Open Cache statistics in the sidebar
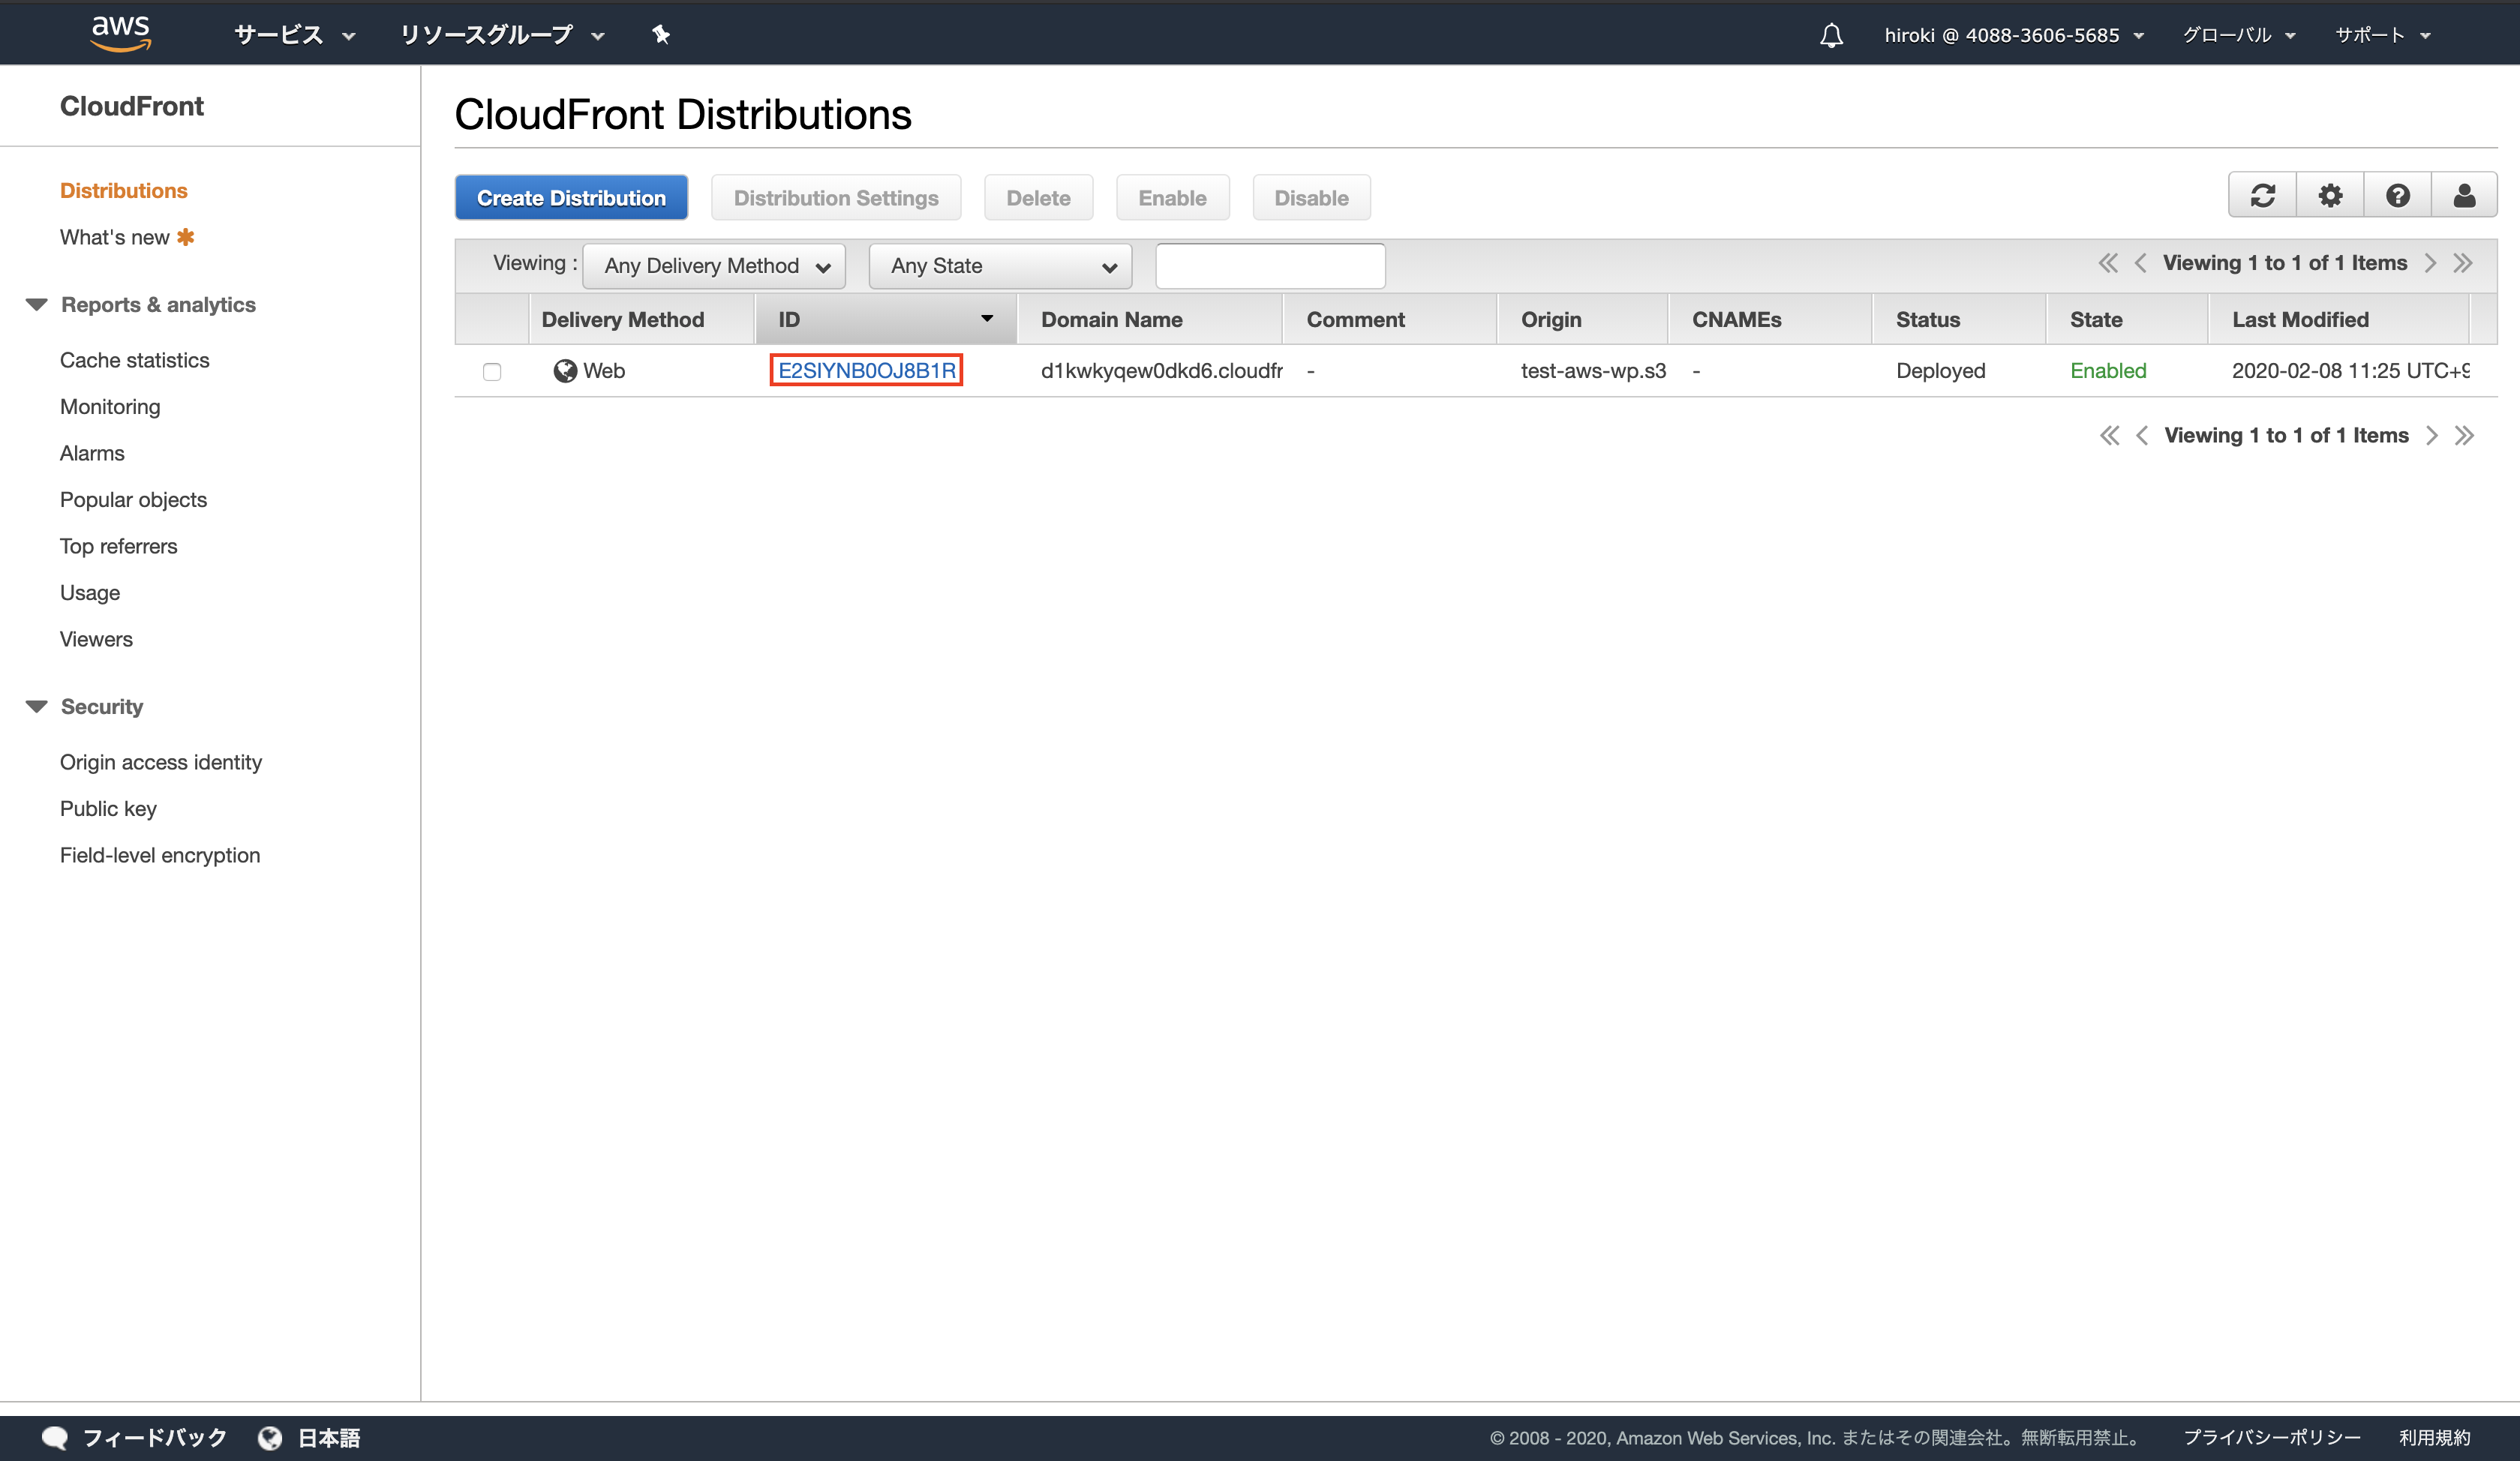Screen dimensions: 2520x1461 pos(134,360)
